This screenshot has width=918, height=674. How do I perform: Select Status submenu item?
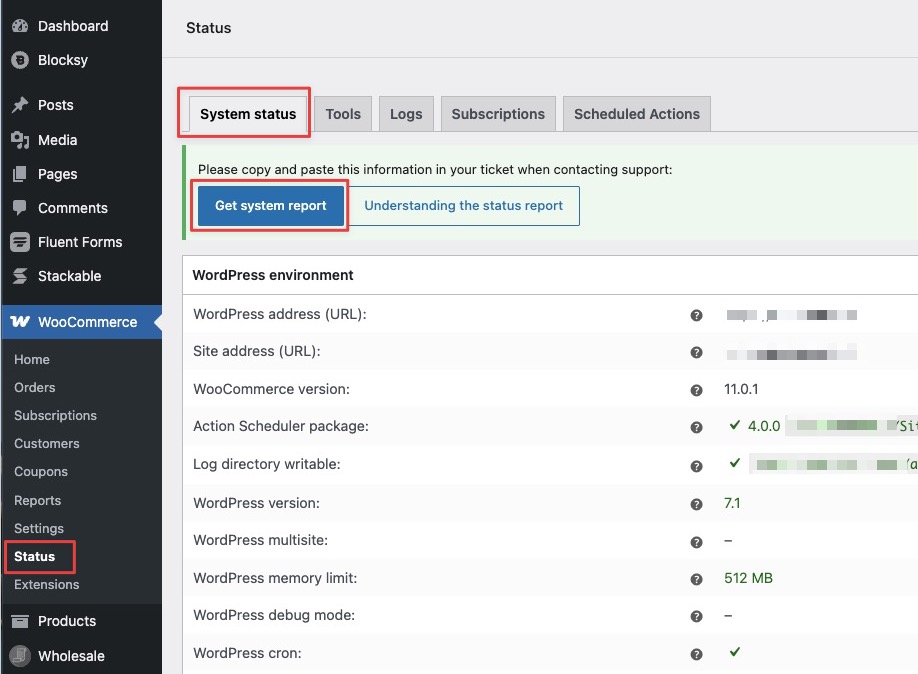click(x=35, y=556)
